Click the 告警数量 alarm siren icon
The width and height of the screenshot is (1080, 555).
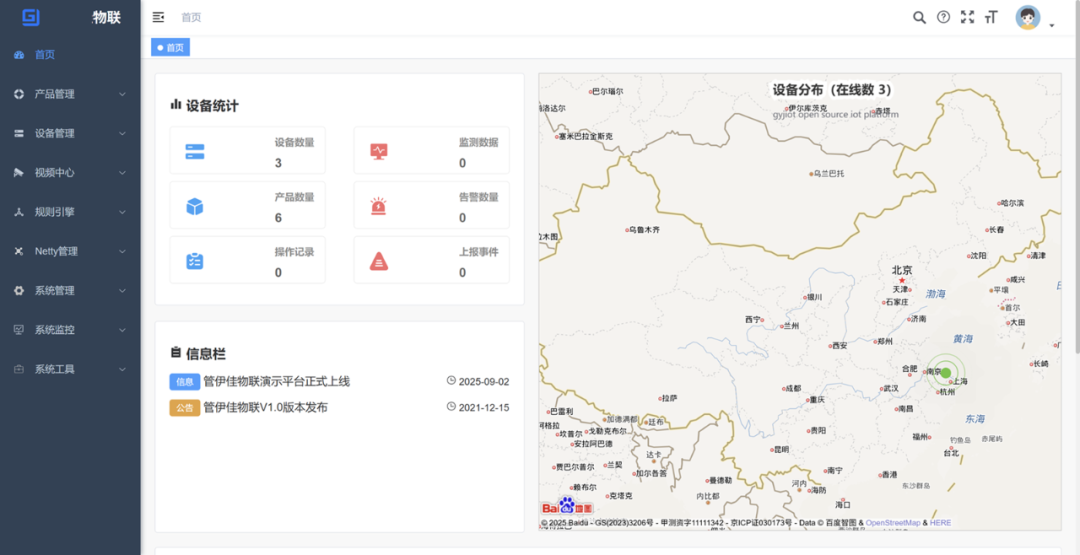click(x=379, y=206)
